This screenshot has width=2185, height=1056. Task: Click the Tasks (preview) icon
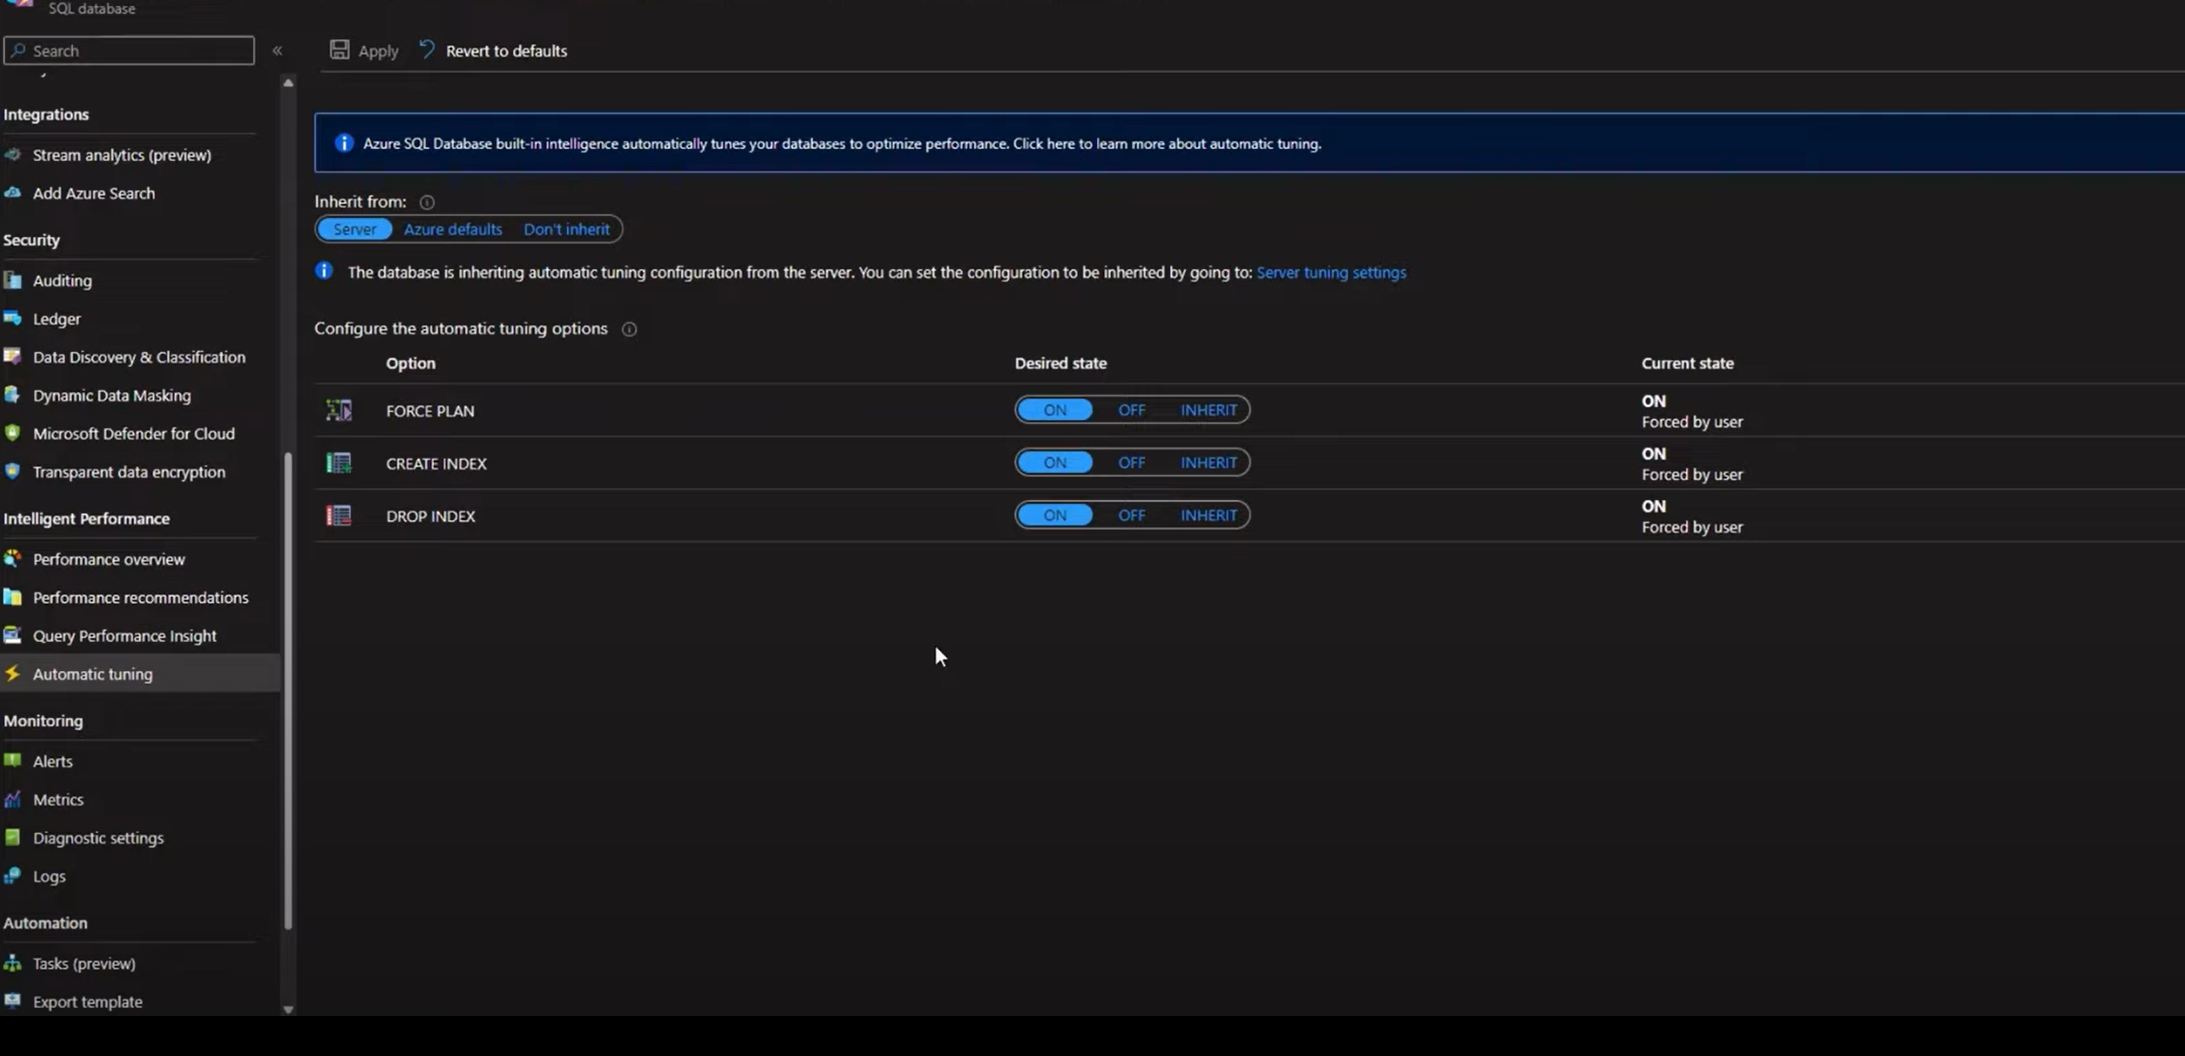tap(13, 963)
